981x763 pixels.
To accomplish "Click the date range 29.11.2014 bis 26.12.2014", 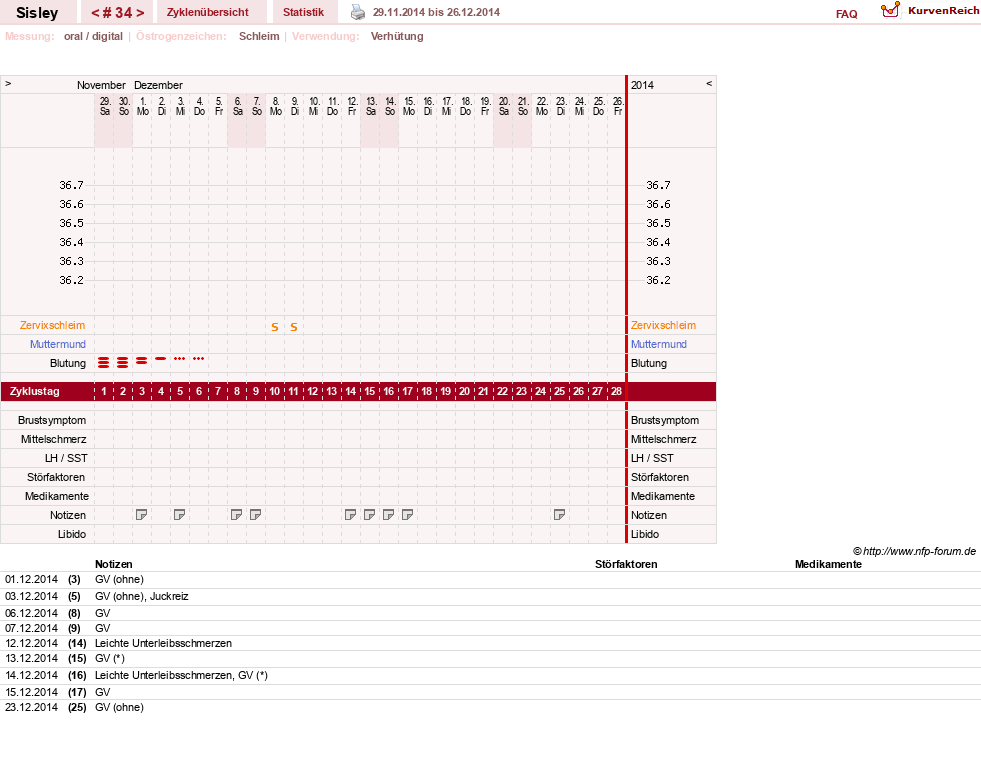I will tap(436, 12).
